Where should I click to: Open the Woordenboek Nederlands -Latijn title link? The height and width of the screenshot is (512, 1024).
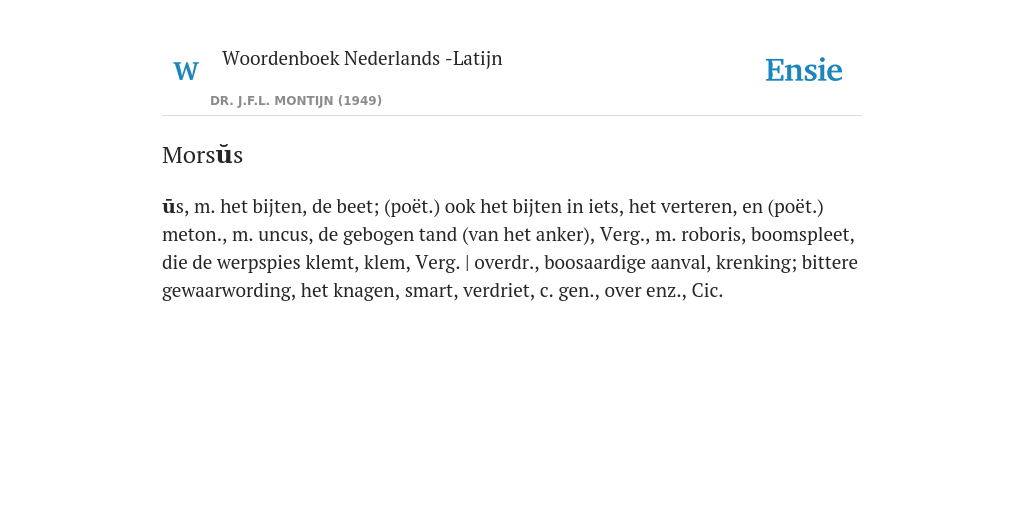362,59
